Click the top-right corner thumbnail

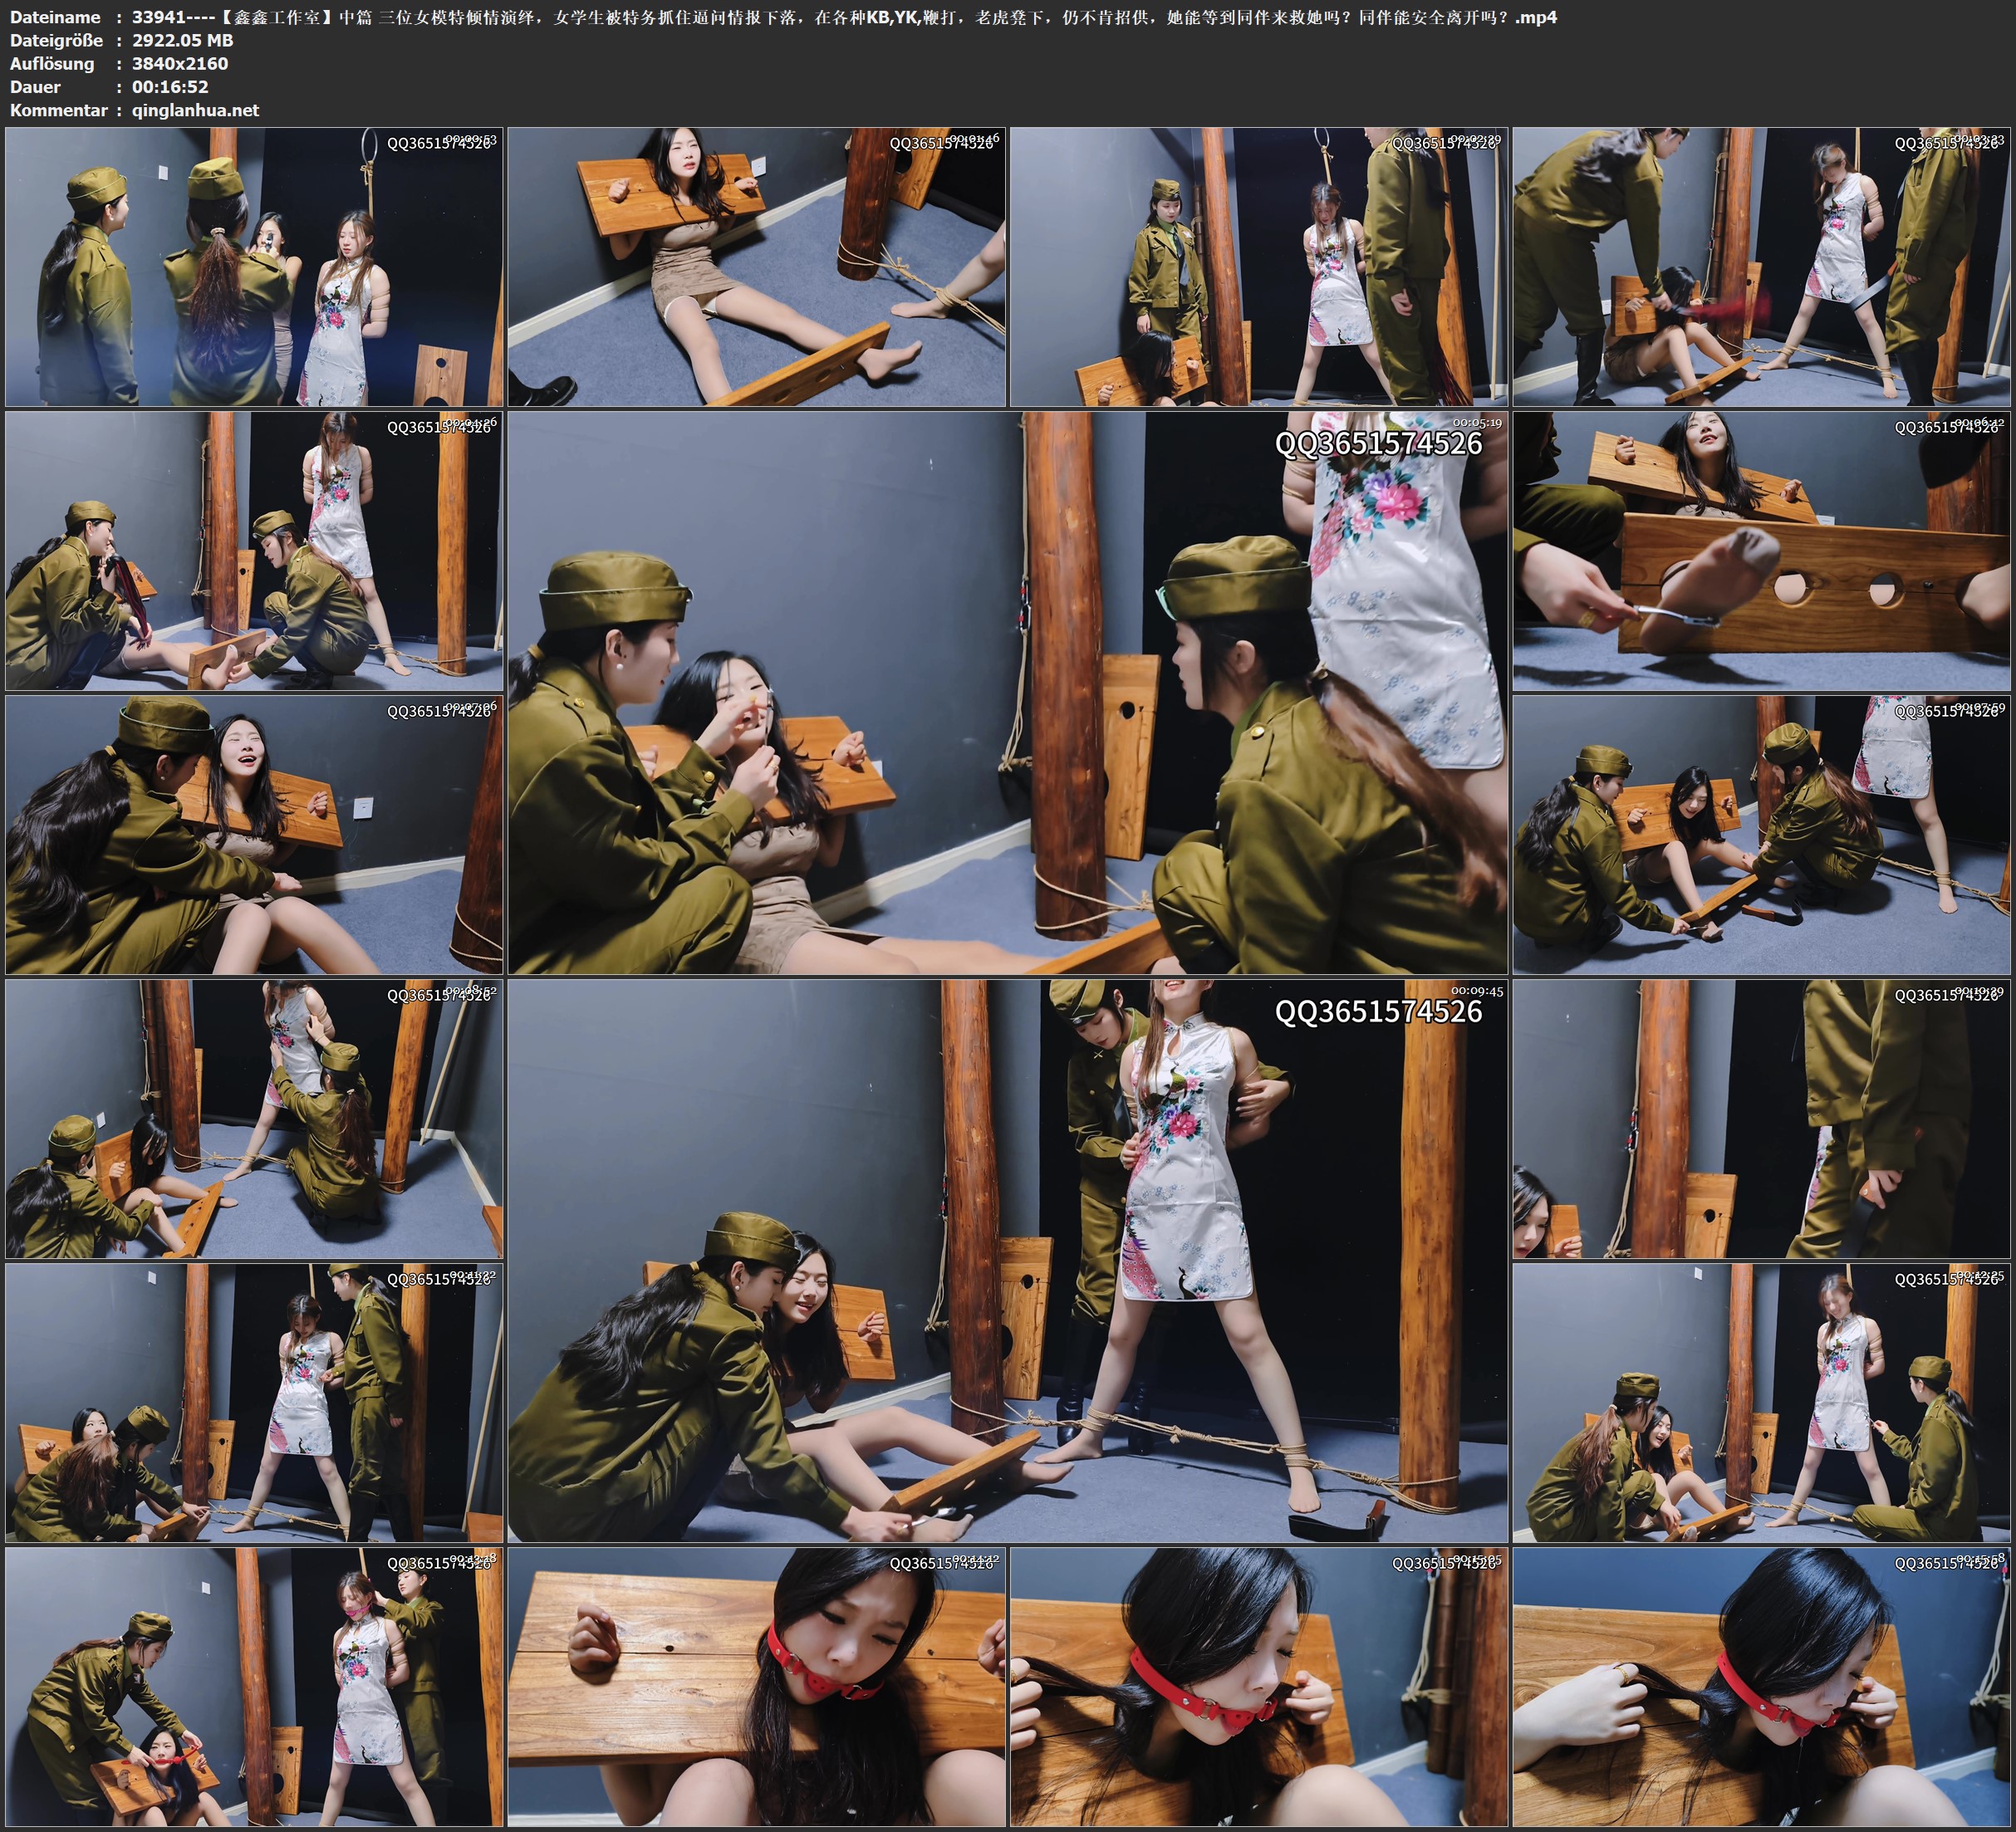click(x=1761, y=267)
